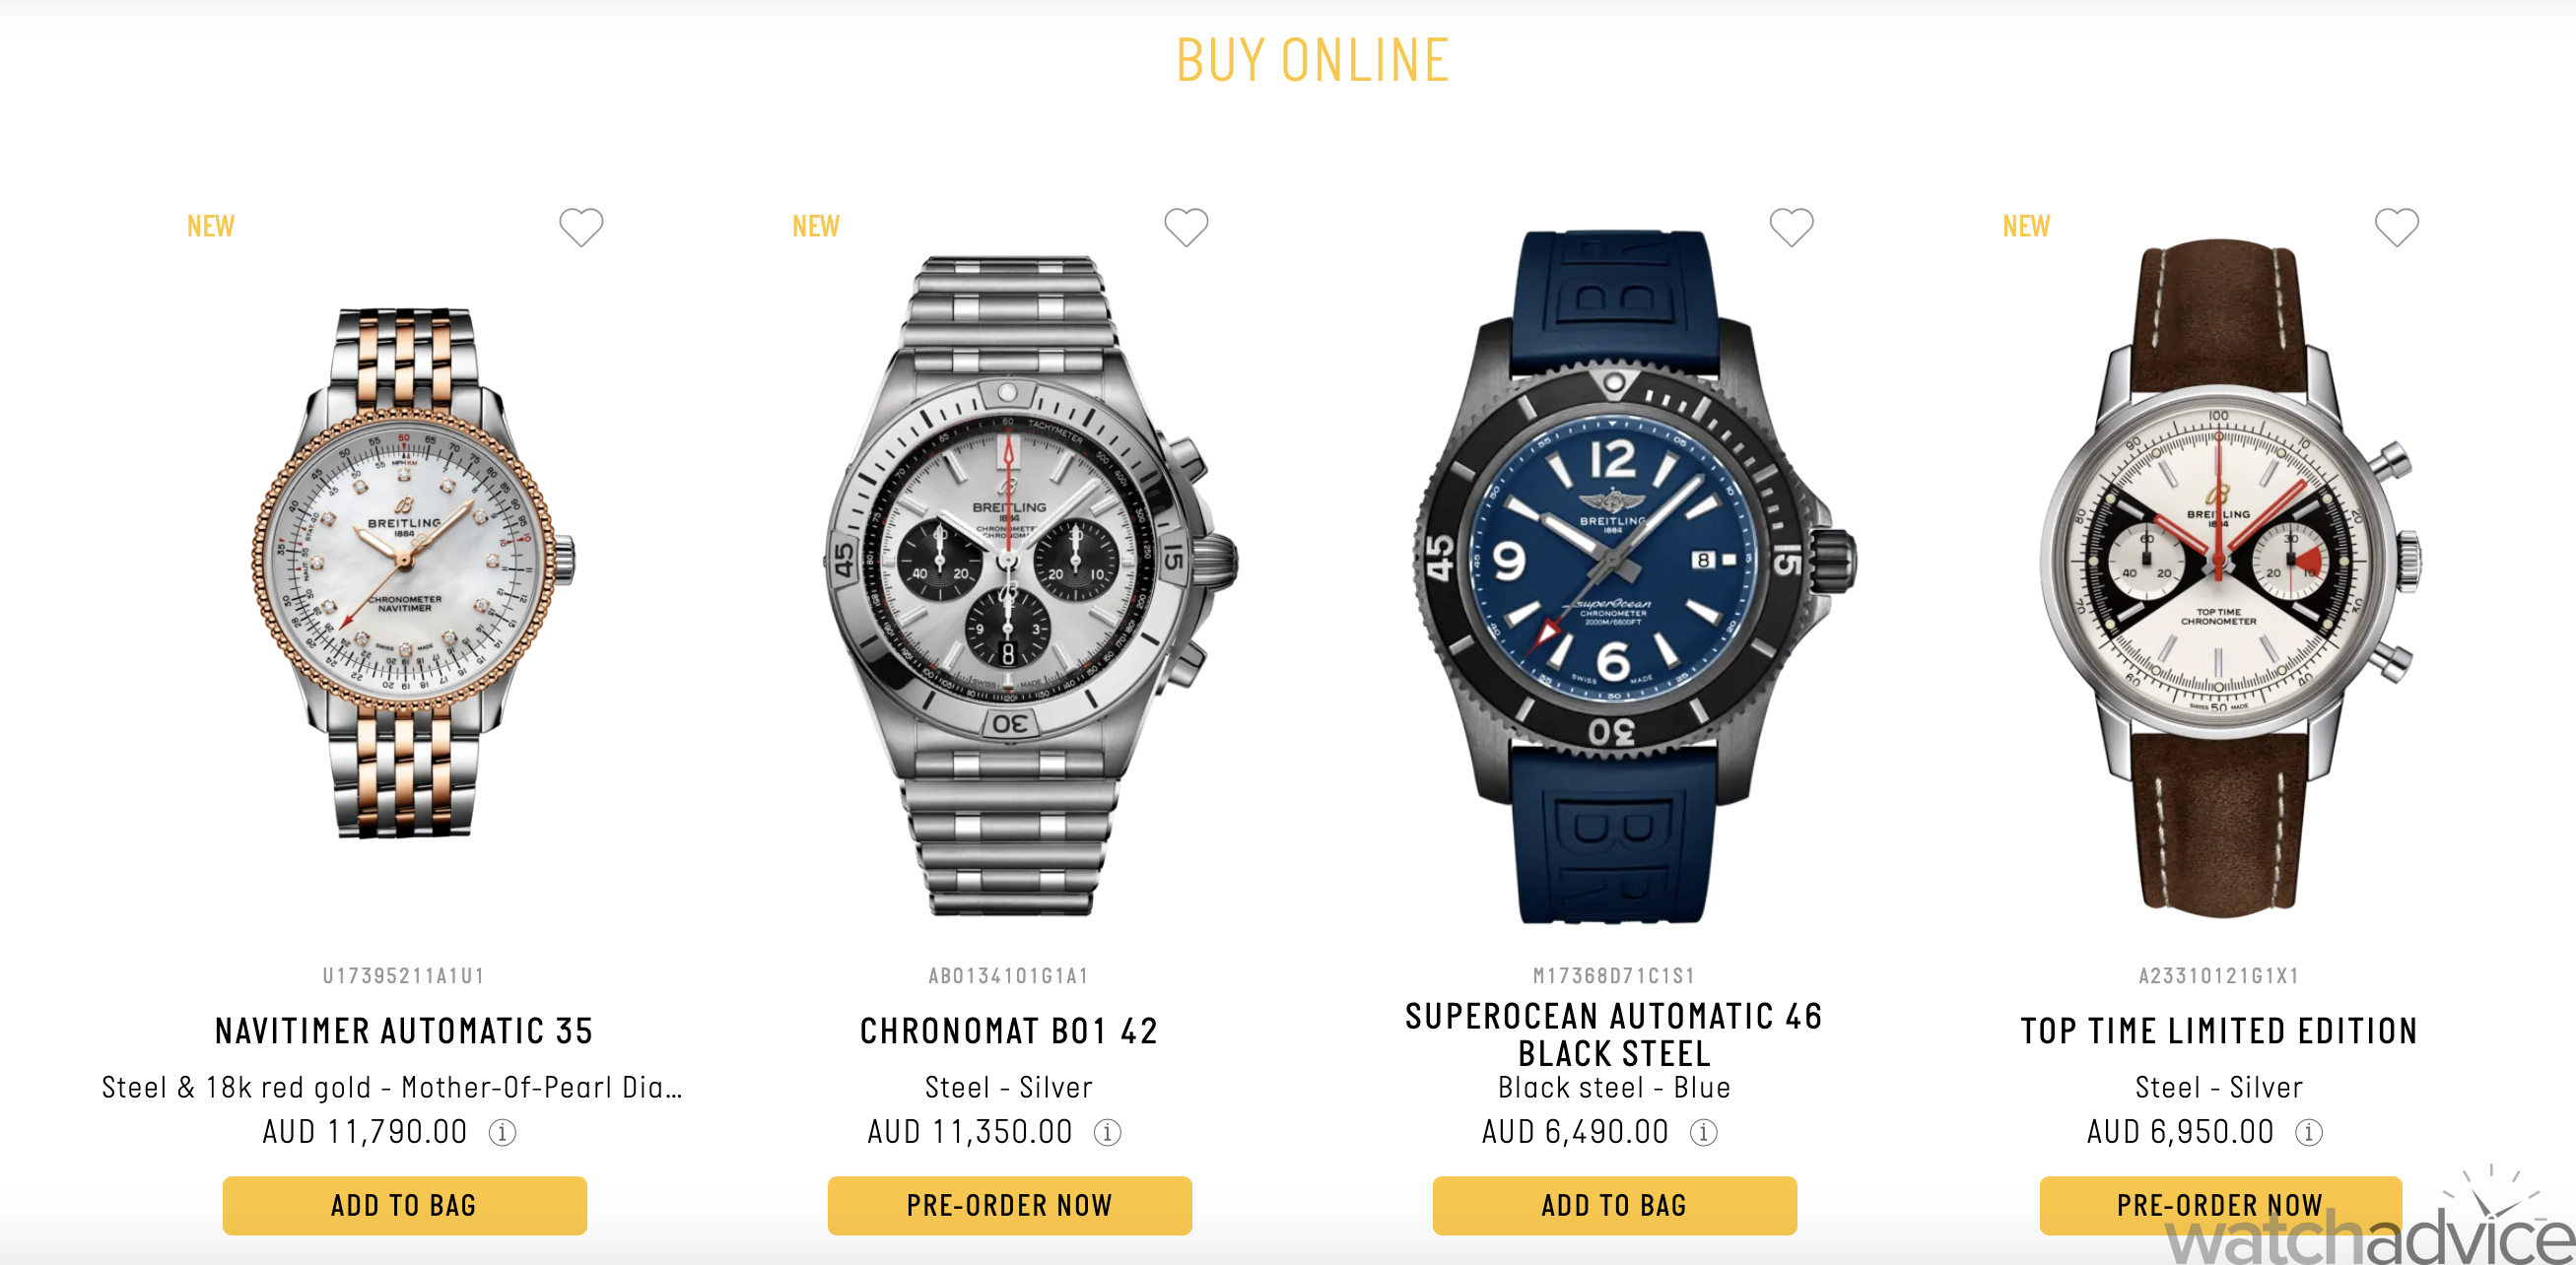This screenshot has width=2576, height=1265.
Task: Toggle wishlist heart for Superocean Automatic 46
Action: click(1791, 227)
